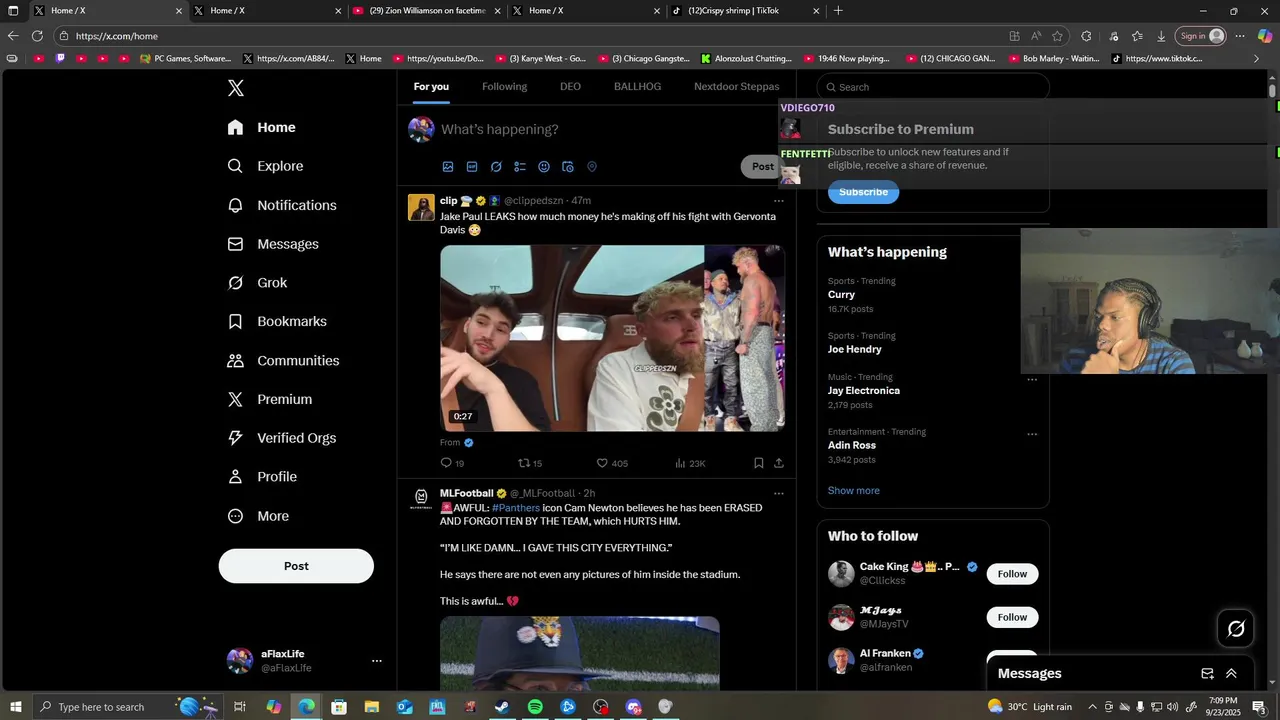Open Windows Start menu
The height and width of the screenshot is (720, 1280).
(x=15, y=707)
